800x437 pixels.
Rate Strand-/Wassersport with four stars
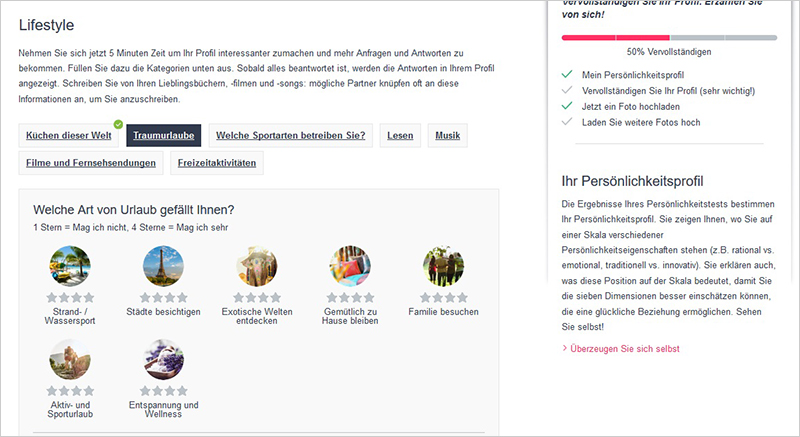(89, 297)
